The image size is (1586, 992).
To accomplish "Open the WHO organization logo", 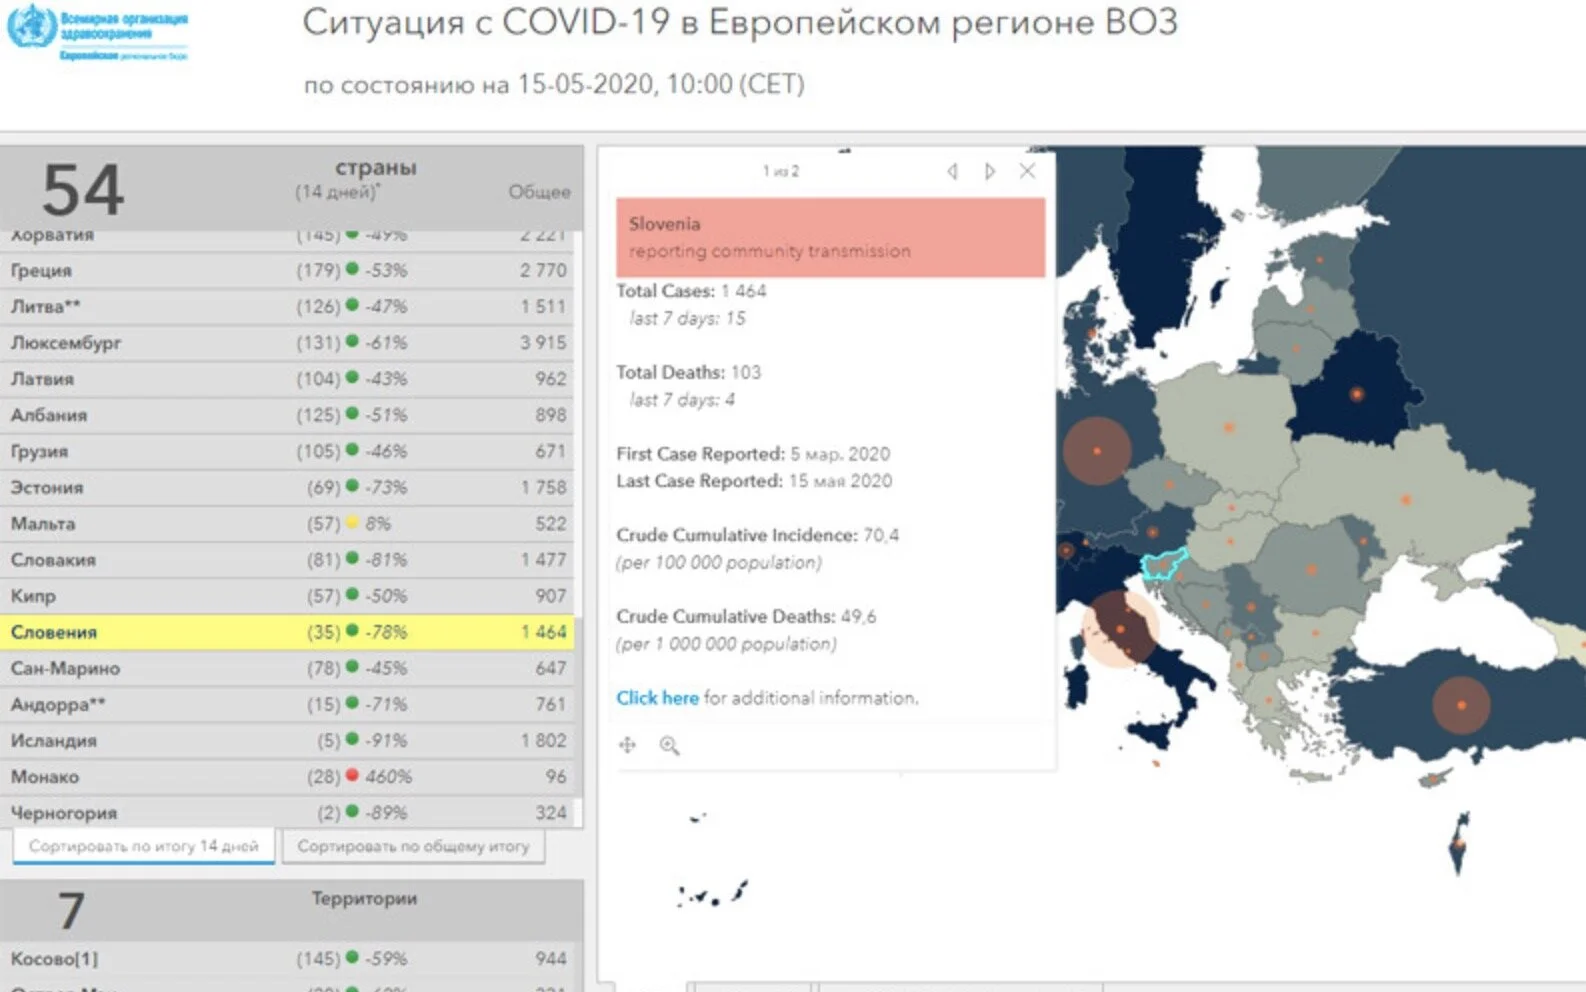I will (x=97, y=33).
